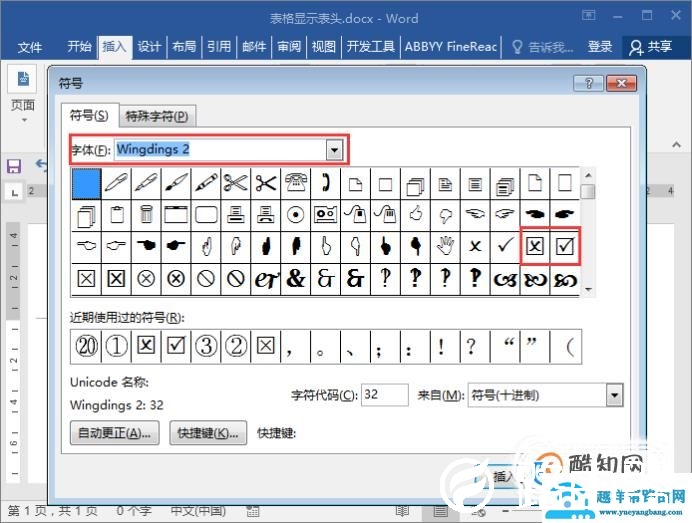Open the 设计 ribbon tab
The image size is (692, 523).
pyautogui.click(x=149, y=46)
